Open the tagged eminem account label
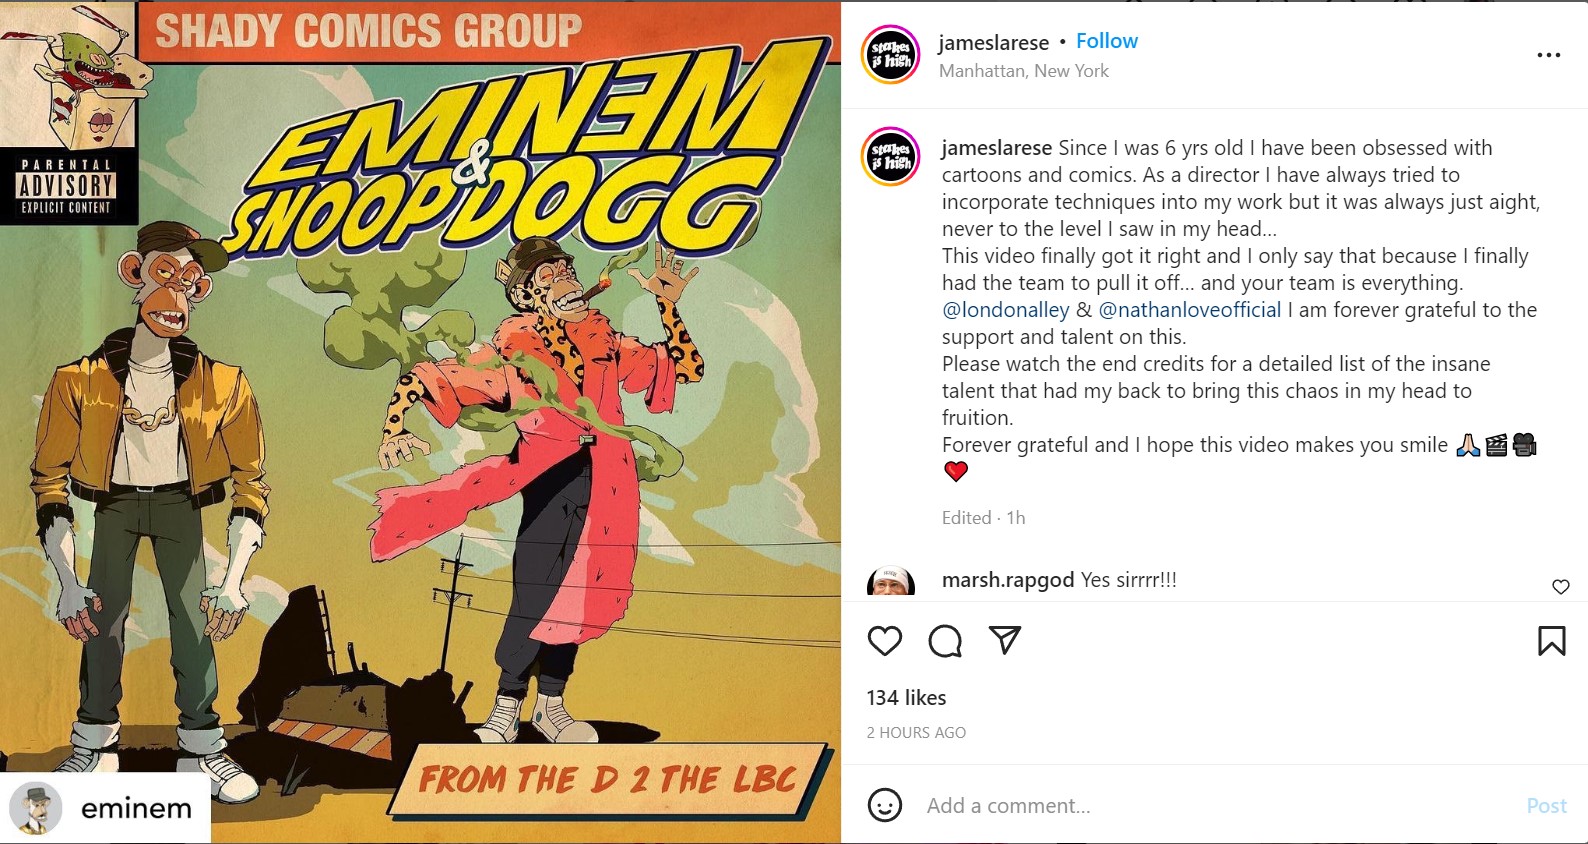The width and height of the screenshot is (1588, 844). 105,808
